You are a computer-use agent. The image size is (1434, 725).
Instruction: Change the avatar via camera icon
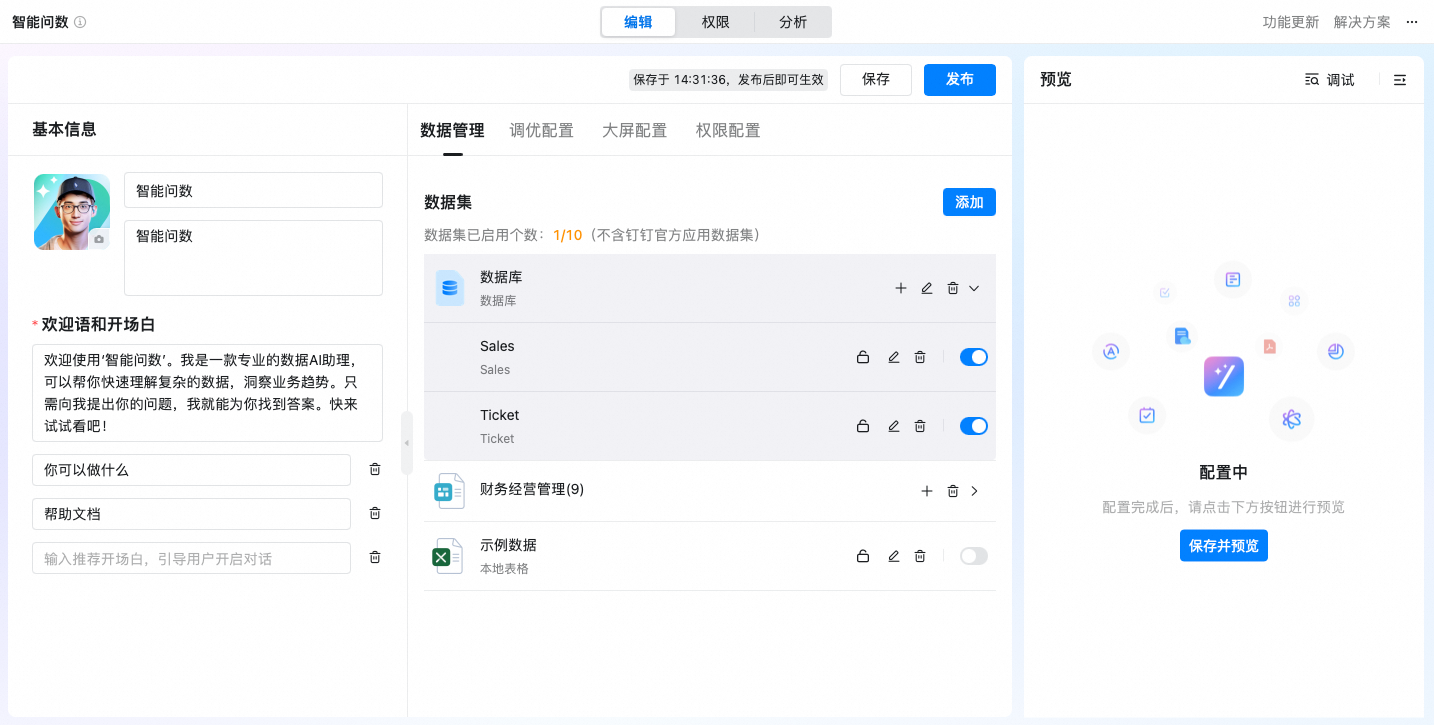coord(99,240)
